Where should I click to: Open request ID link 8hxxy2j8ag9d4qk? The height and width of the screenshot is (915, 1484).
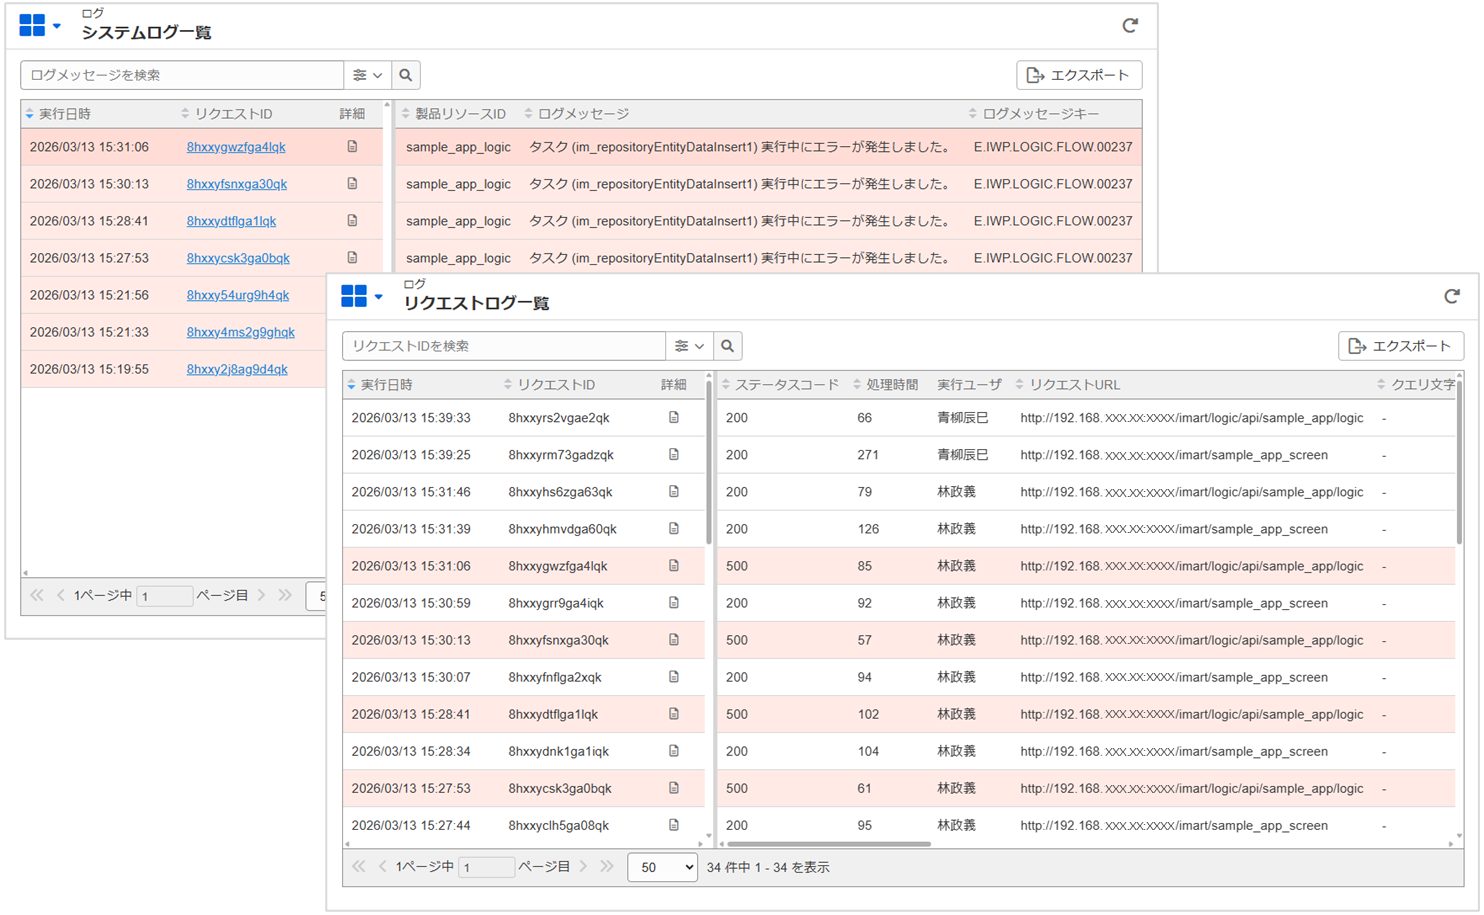(237, 369)
